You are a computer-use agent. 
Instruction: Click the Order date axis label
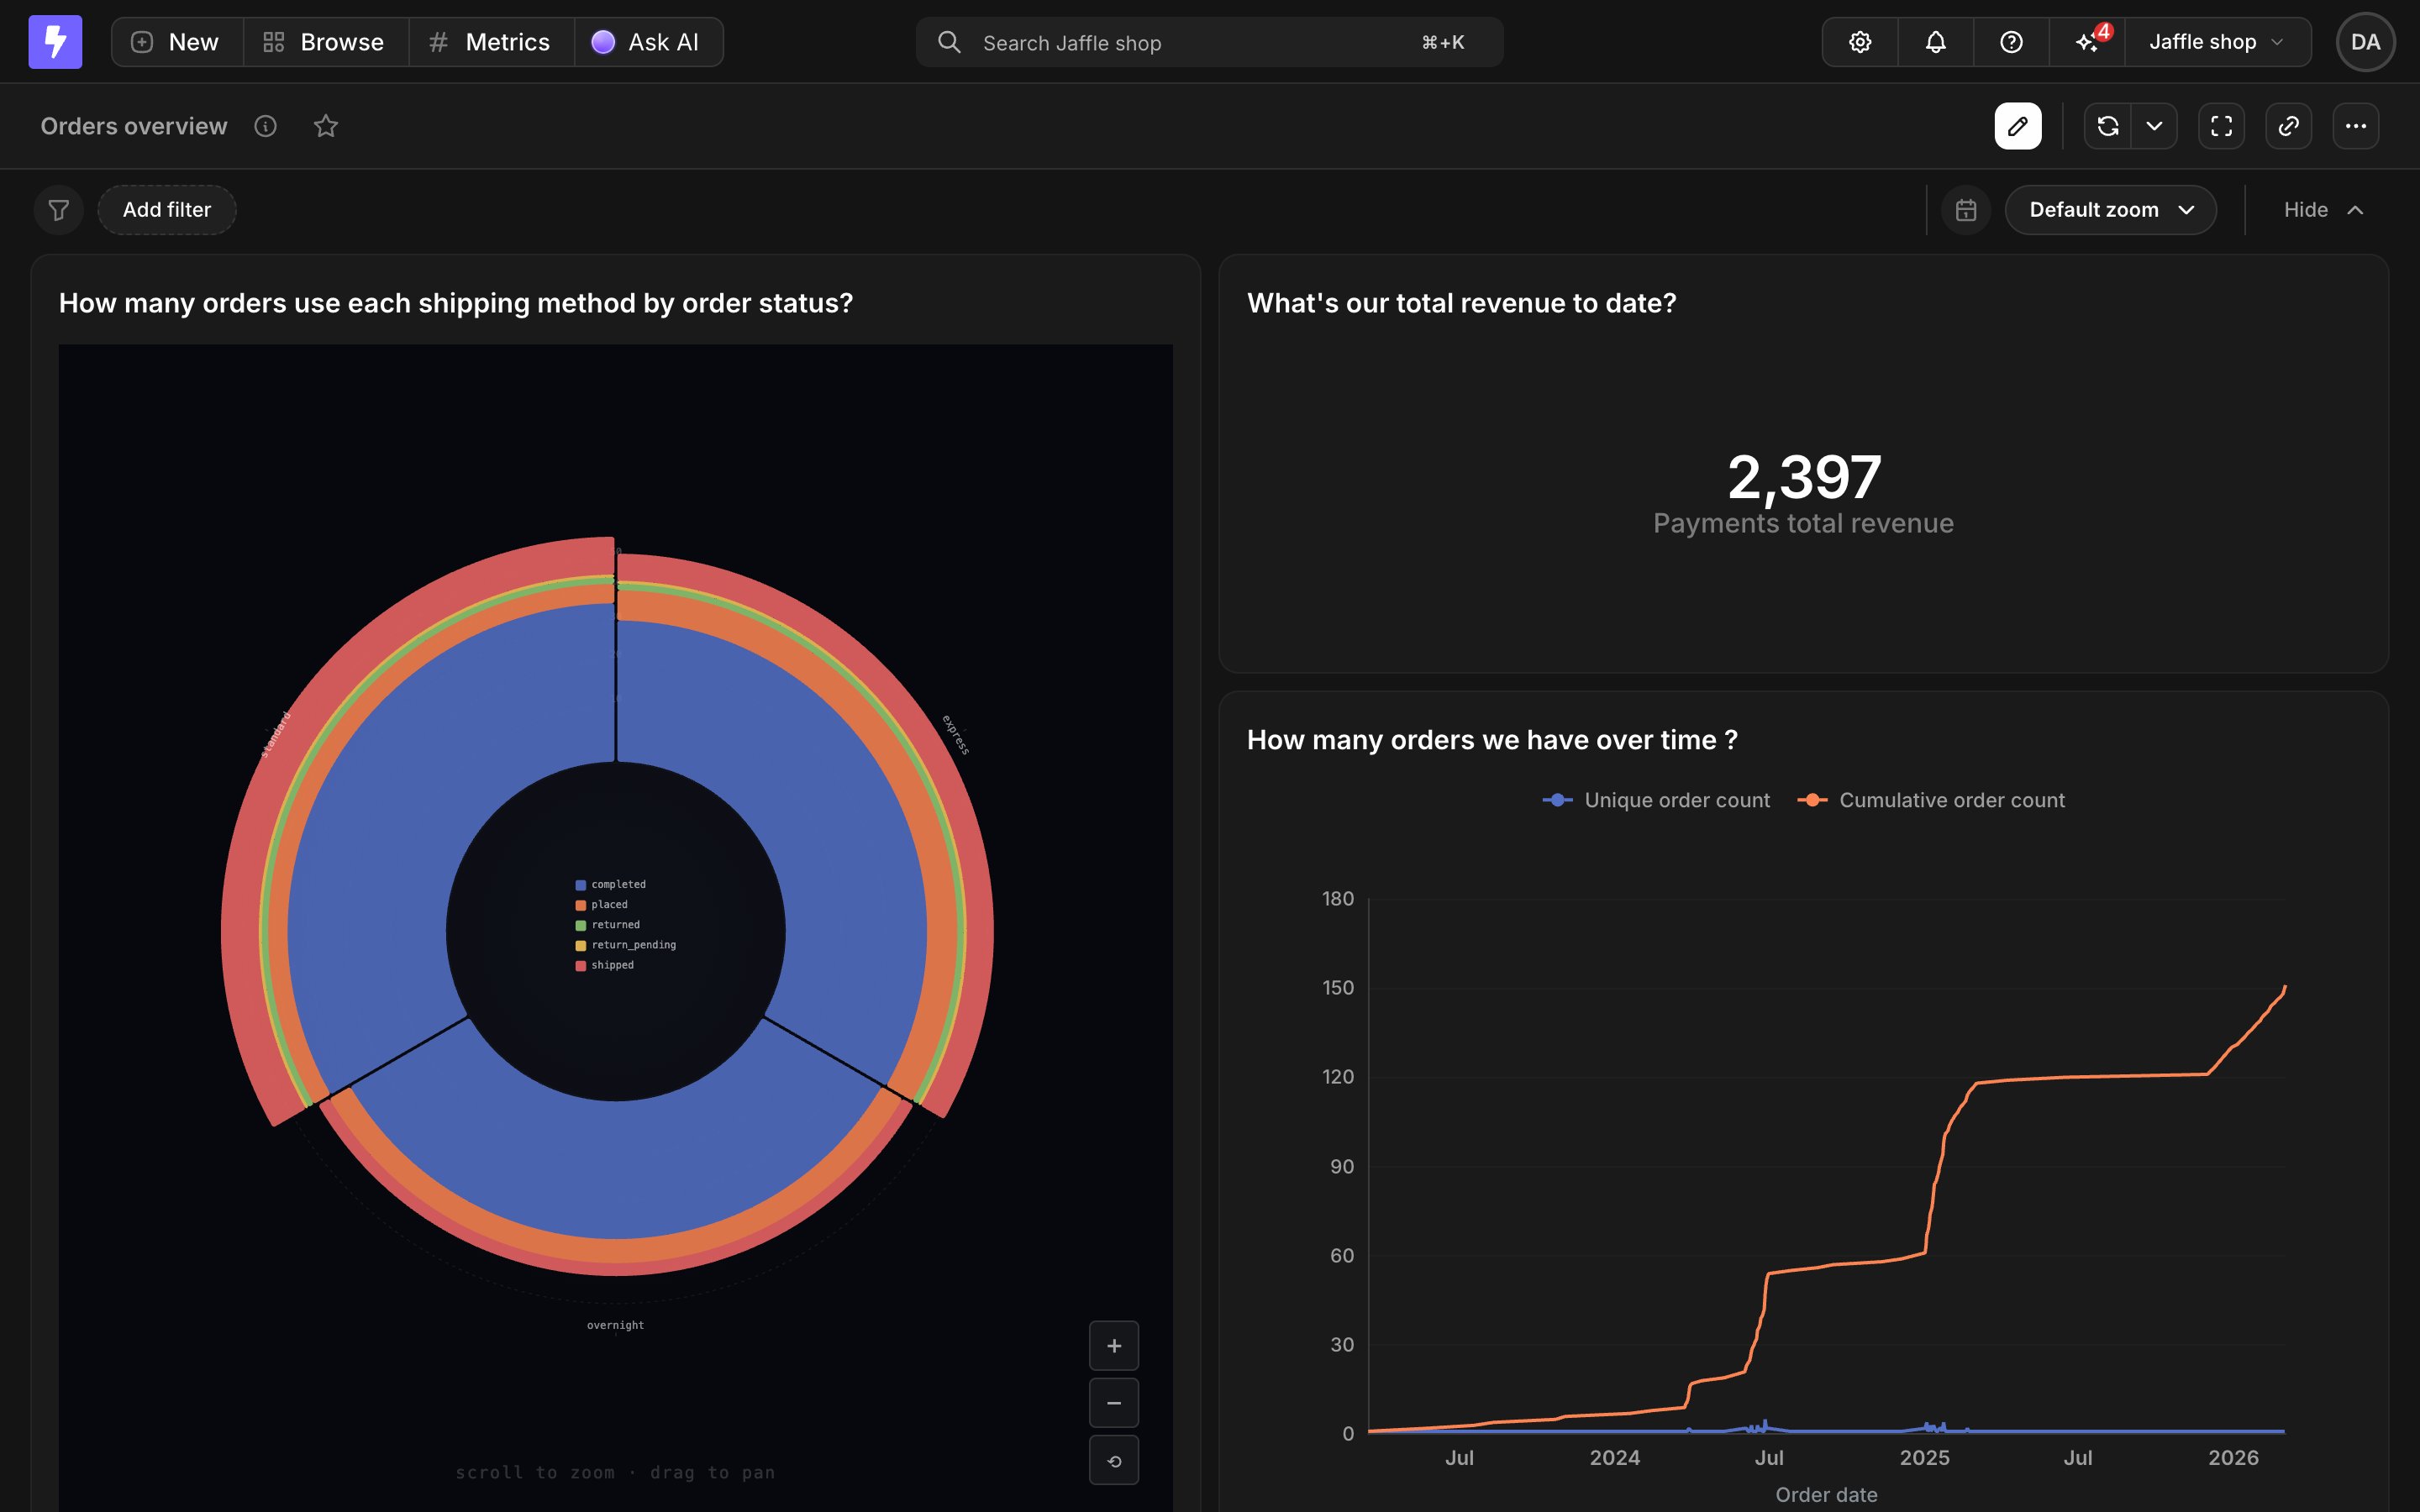coord(1826,1495)
